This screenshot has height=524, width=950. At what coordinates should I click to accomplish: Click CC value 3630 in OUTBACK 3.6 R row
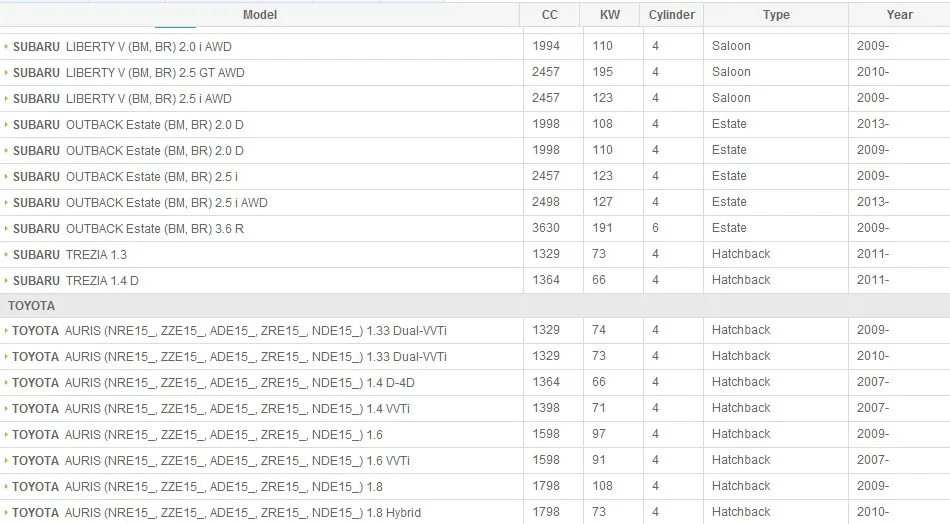click(546, 228)
